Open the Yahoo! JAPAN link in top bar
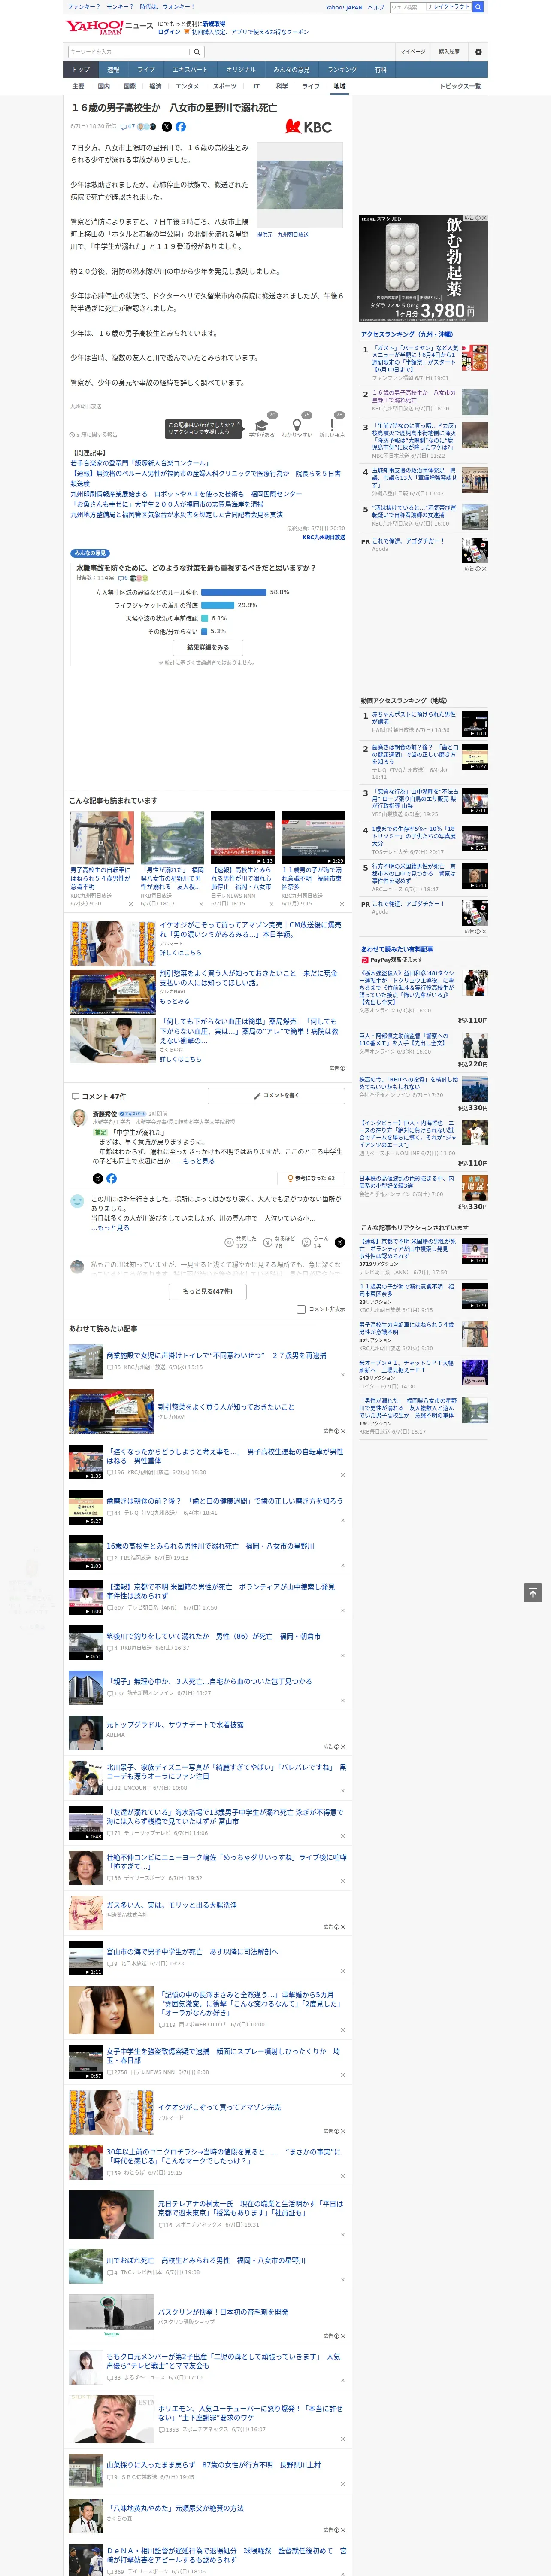Screen dimensions: 551x2576 [x=344, y=7]
